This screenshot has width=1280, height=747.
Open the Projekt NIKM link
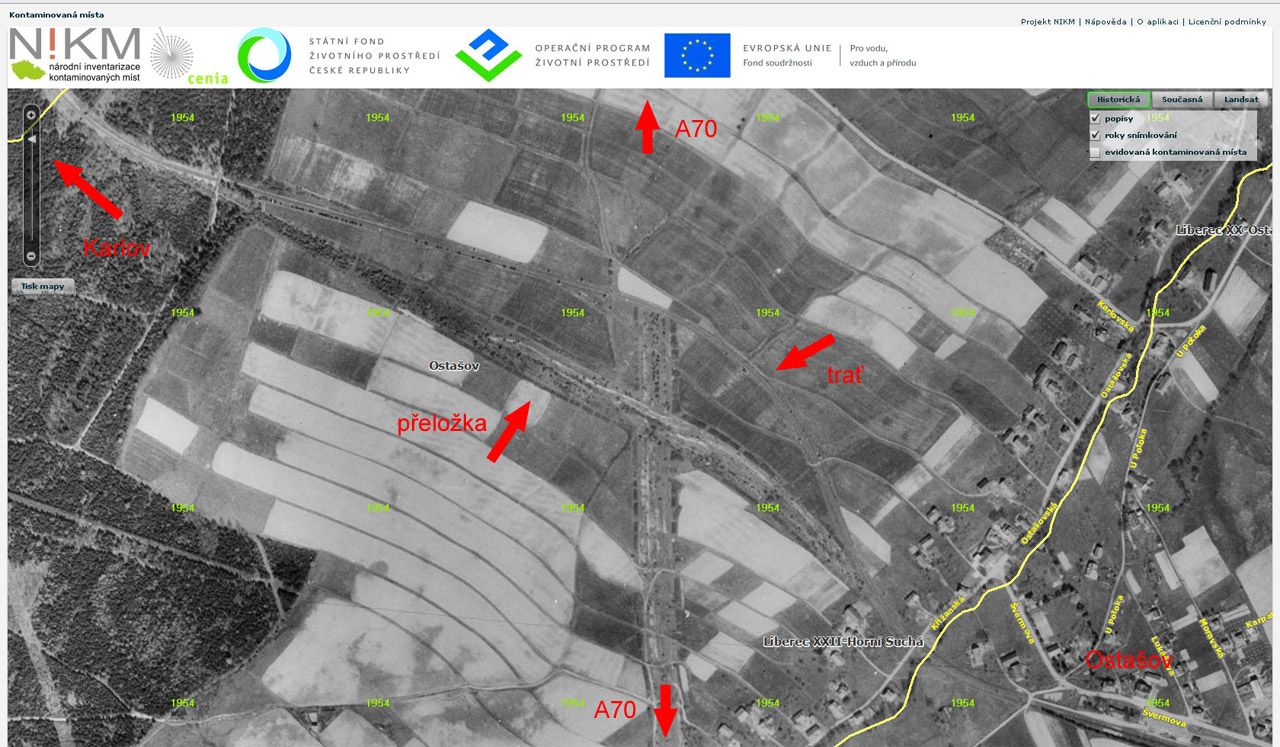[x=1047, y=21]
